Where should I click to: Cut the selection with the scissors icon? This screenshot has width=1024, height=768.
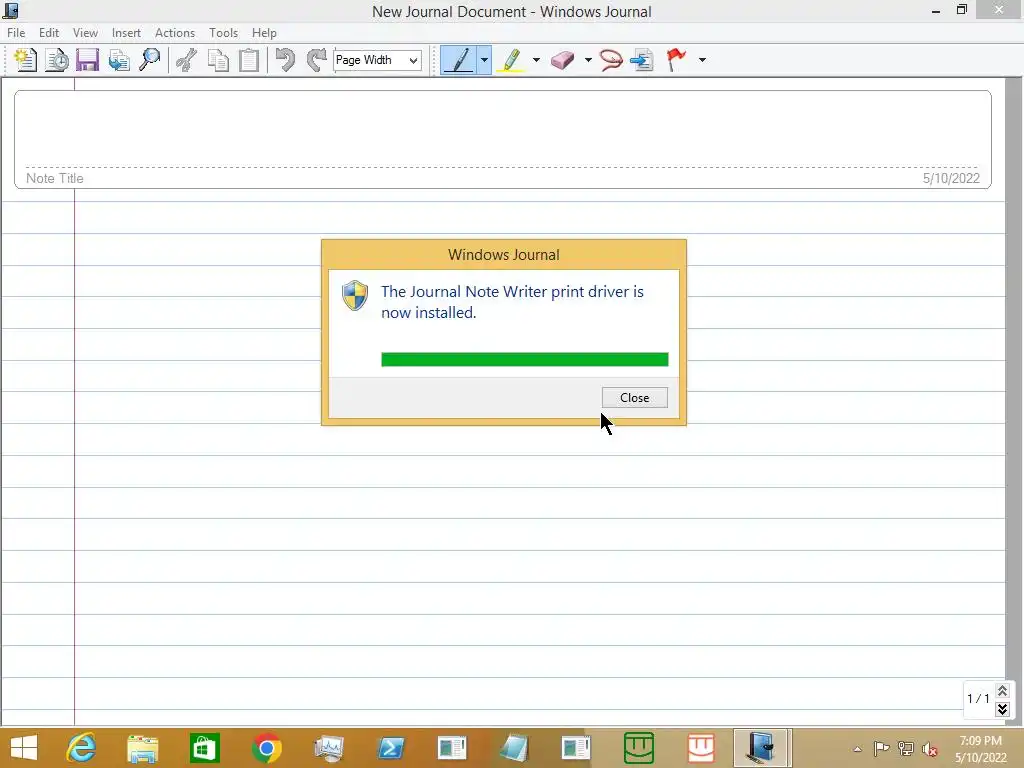coord(187,60)
